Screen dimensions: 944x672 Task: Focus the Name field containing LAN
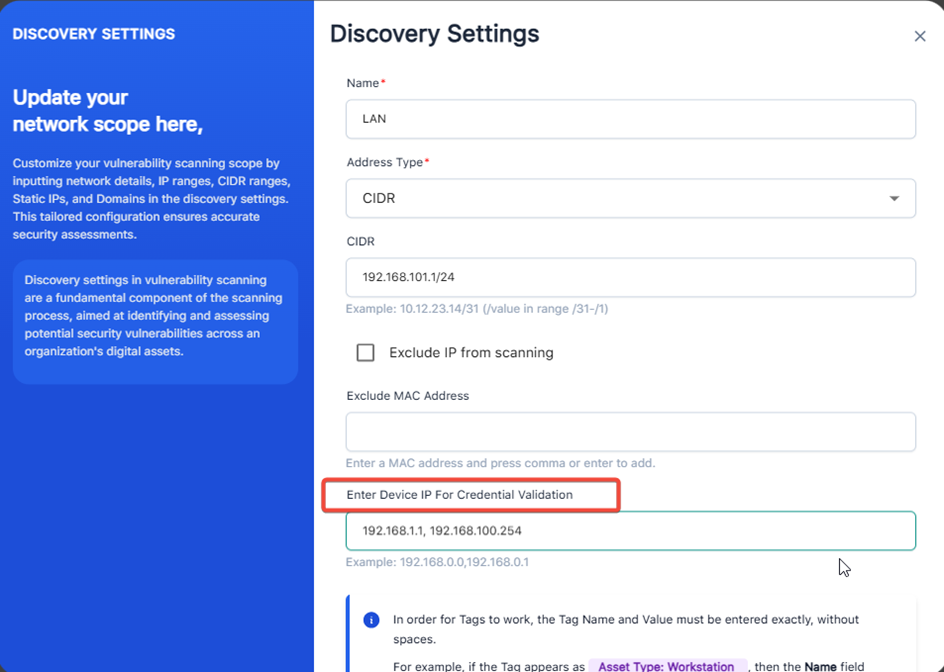(630, 119)
